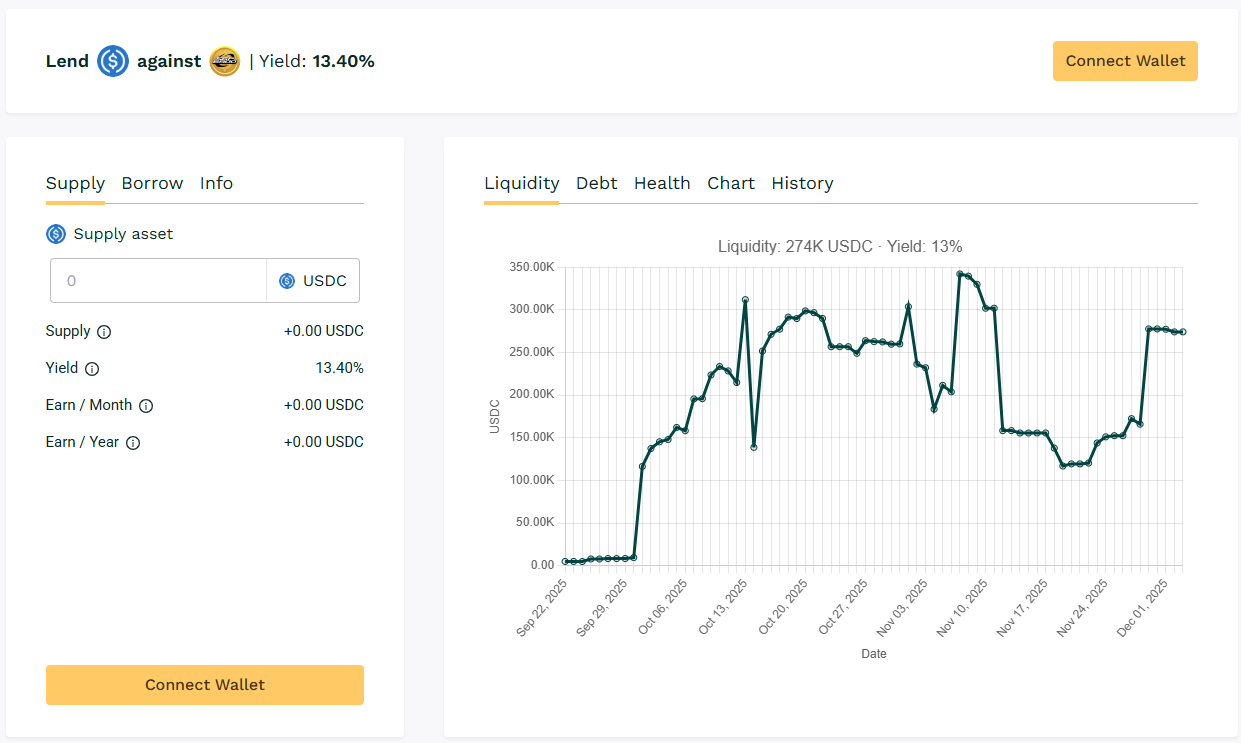Click the collateral token icon in header
The height and width of the screenshot is (743, 1241).
pyautogui.click(x=225, y=61)
